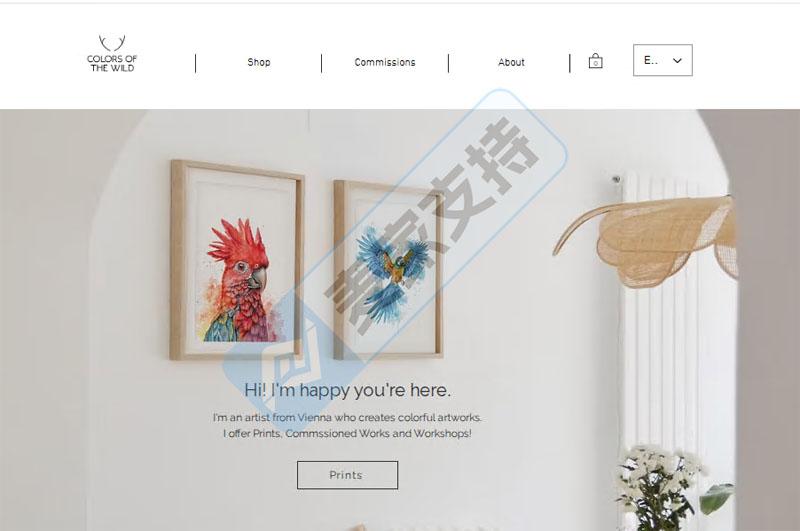The height and width of the screenshot is (531, 800).
Task: Open the Commissions menu item
Action: pyautogui.click(x=385, y=62)
